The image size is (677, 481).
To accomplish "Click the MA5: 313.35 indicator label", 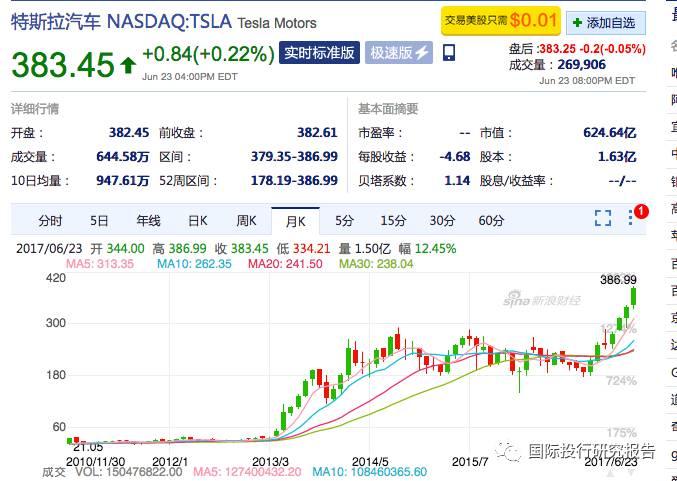I will tap(100, 264).
